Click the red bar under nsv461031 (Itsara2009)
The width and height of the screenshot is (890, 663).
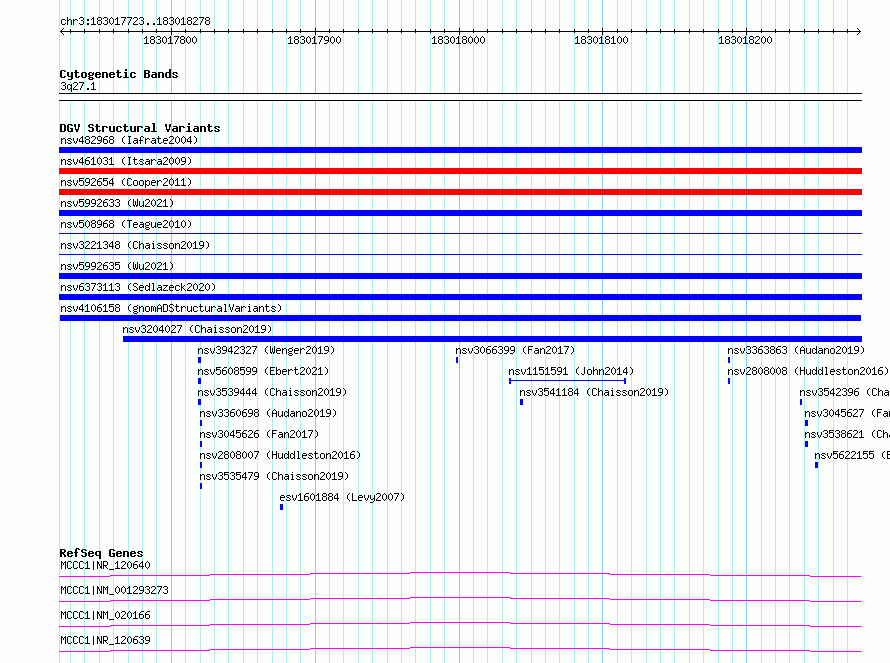[460, 171]
